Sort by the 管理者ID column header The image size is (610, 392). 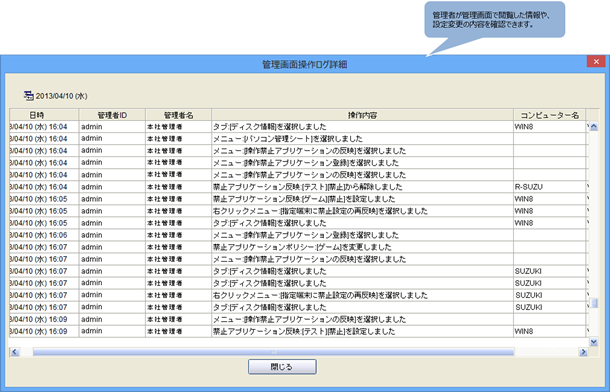[x=112, y=115]
